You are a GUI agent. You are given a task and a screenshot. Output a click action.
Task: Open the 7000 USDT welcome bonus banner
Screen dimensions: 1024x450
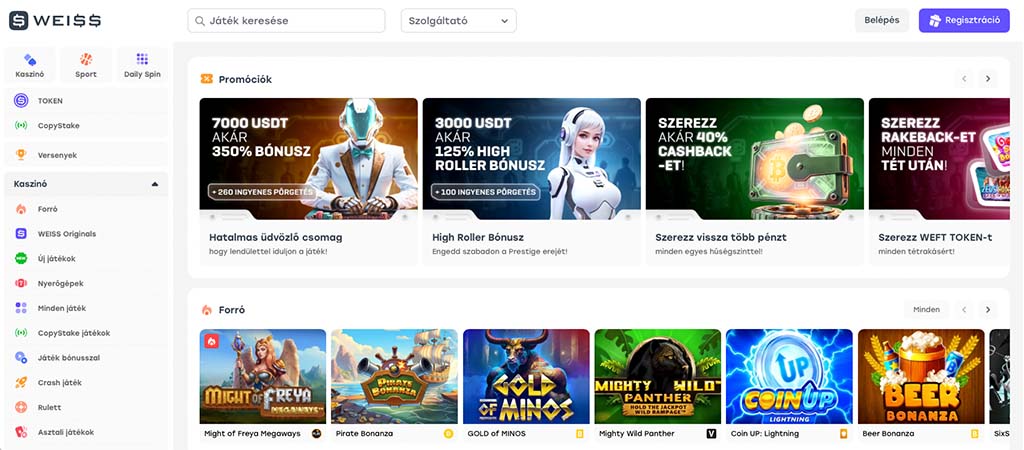(x=308, y=159)
